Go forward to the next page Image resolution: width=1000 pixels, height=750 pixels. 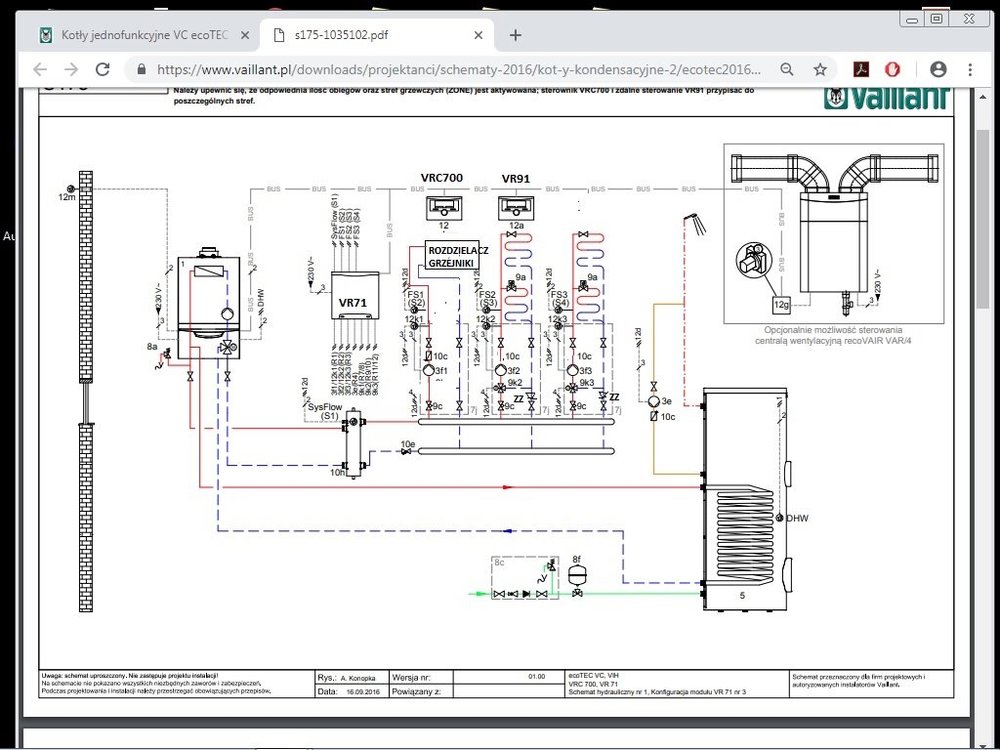71,70
